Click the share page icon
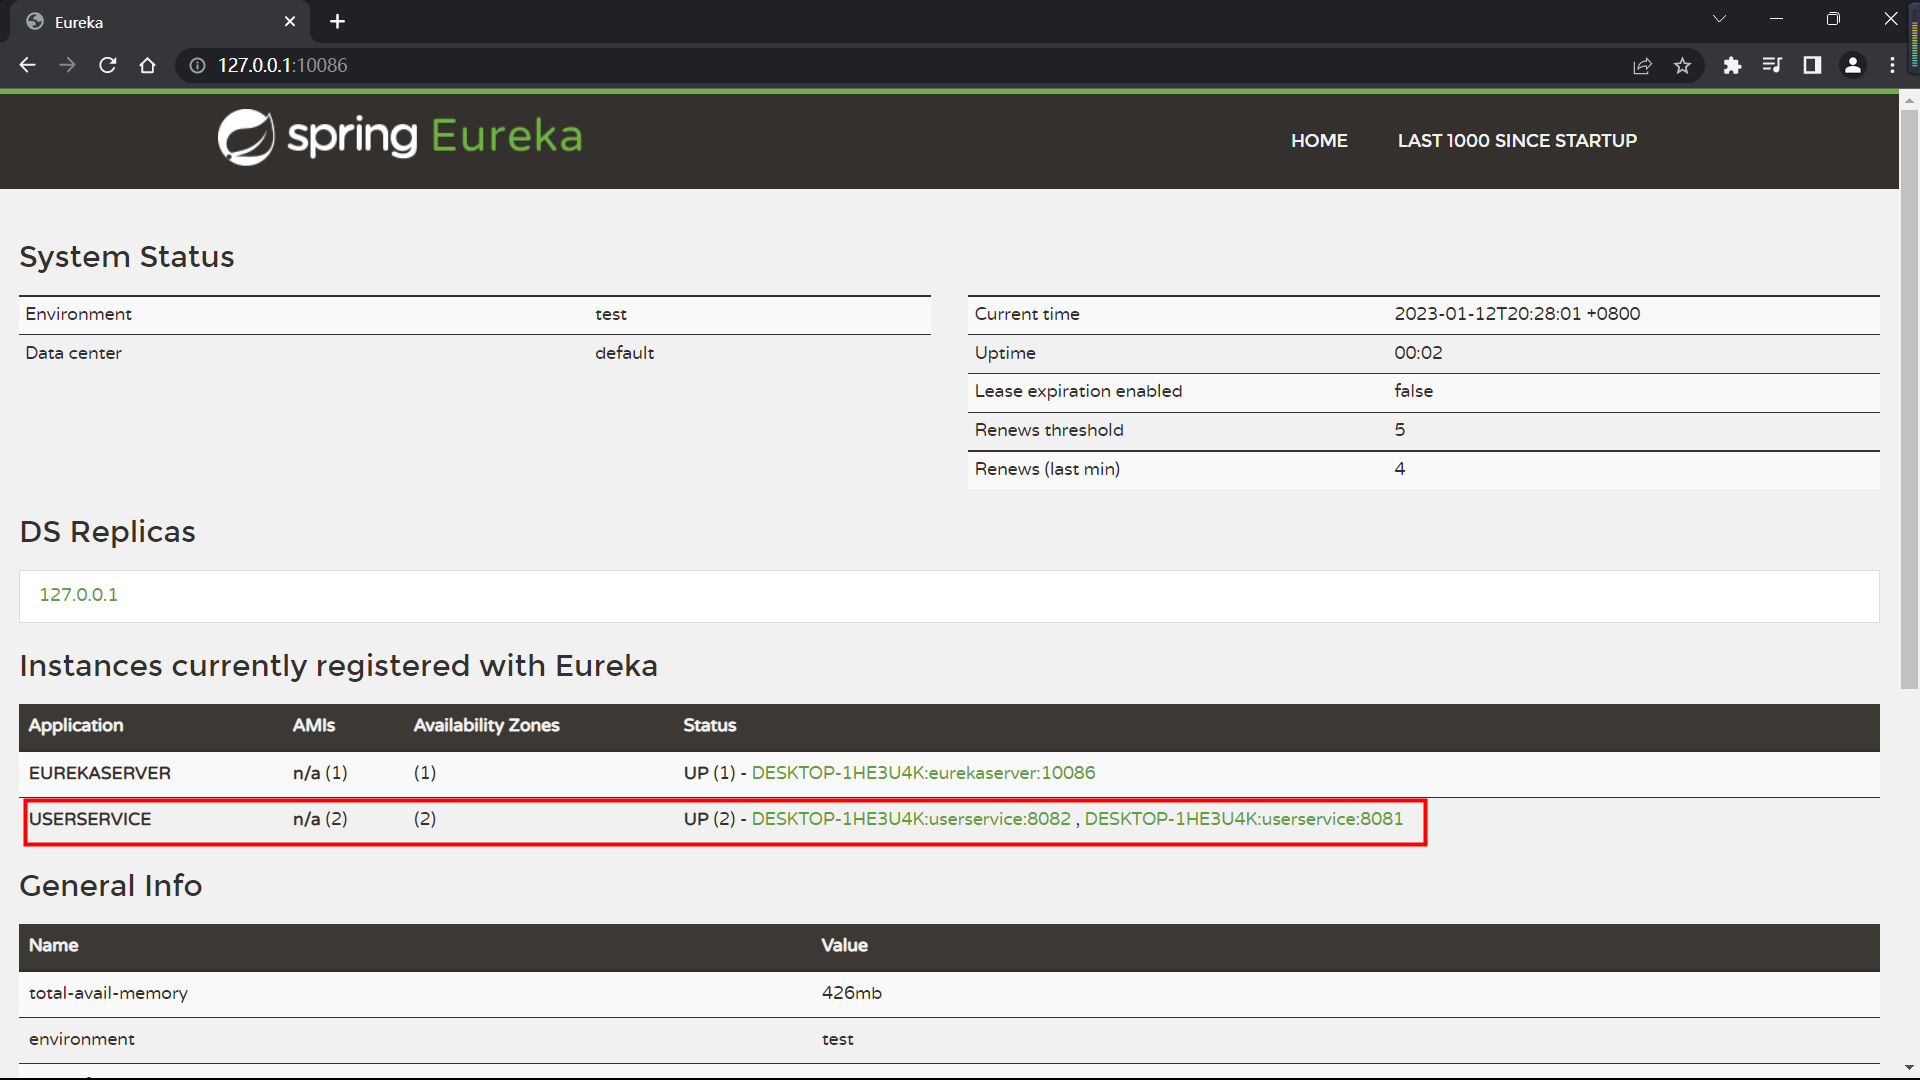This screenshot has width=1920, height=1080. pyautogui.click(x=1642, y=65)
